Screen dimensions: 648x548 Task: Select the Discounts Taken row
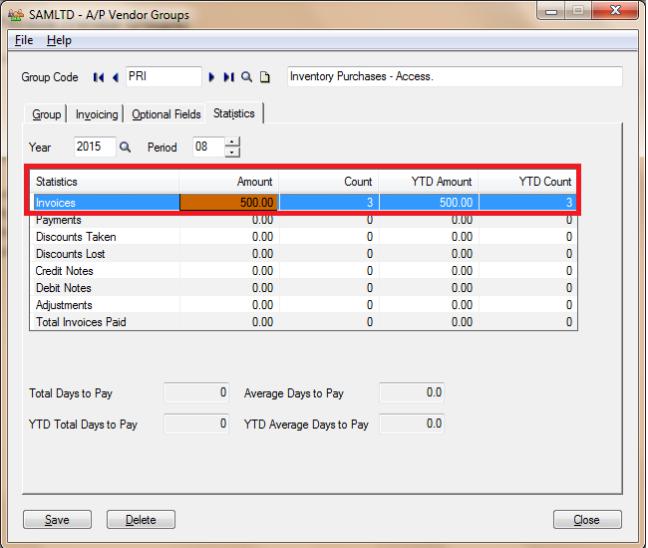(304, 237)
